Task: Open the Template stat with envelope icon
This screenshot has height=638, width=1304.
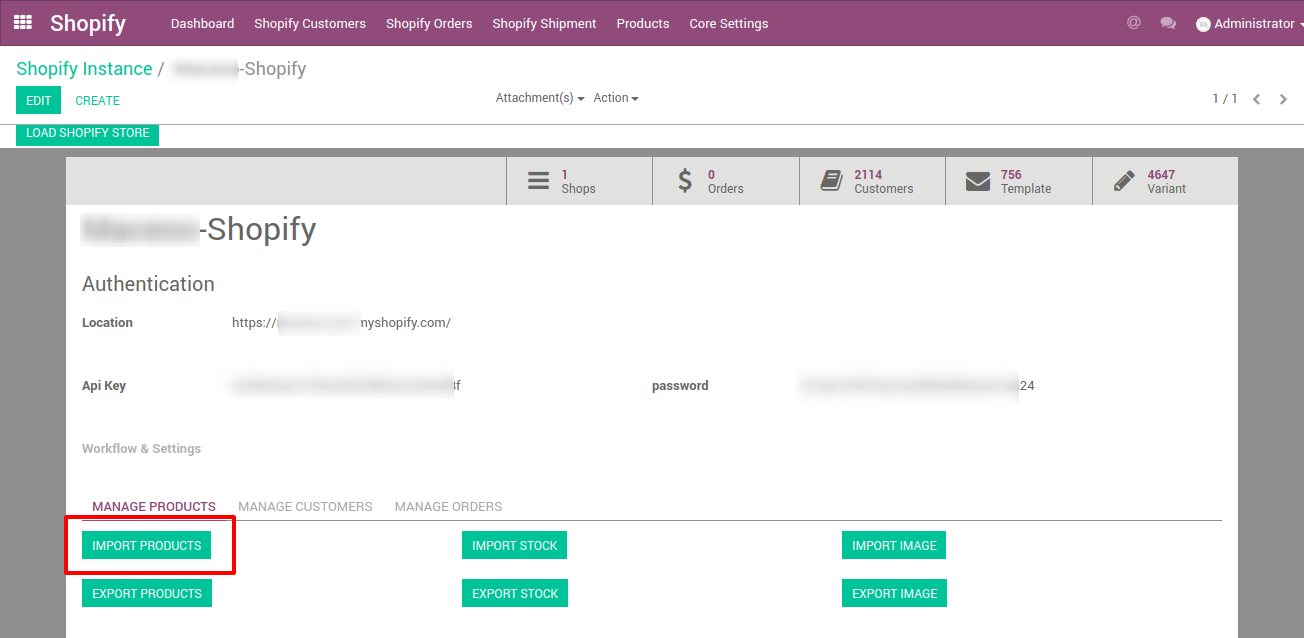Action: click(1019, 181)
